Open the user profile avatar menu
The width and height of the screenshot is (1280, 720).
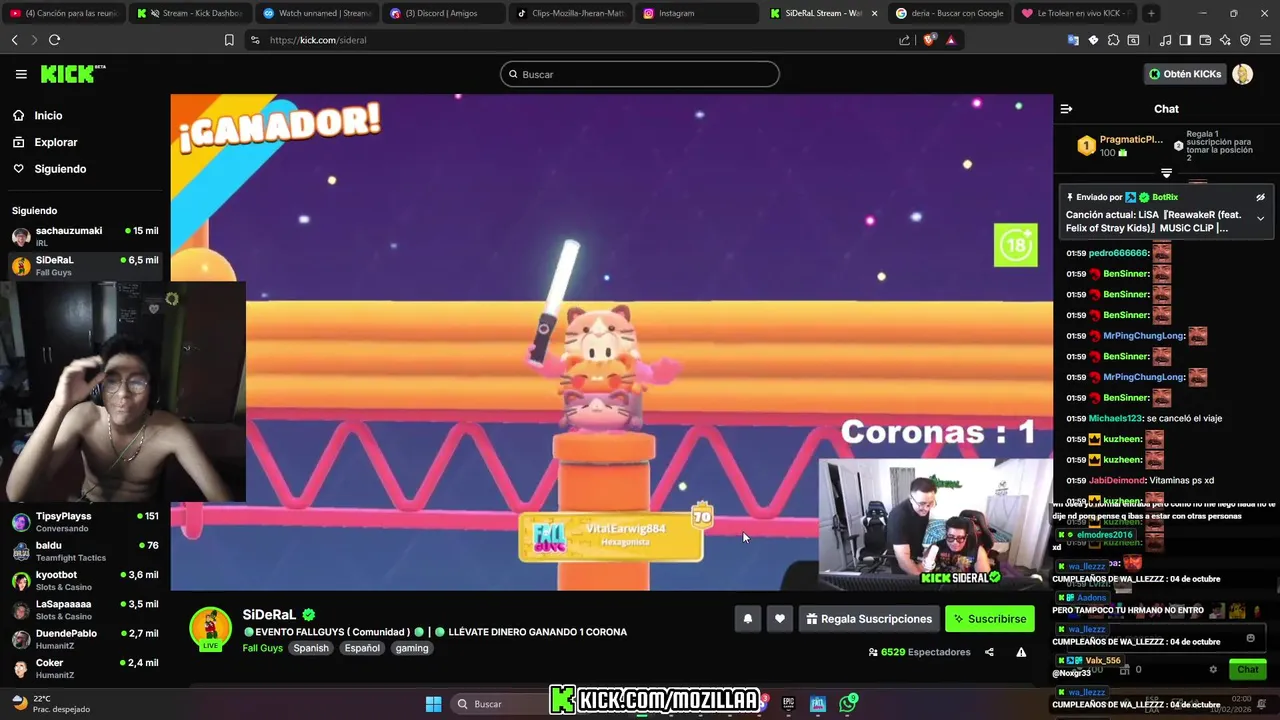(x=1242, y=74)
